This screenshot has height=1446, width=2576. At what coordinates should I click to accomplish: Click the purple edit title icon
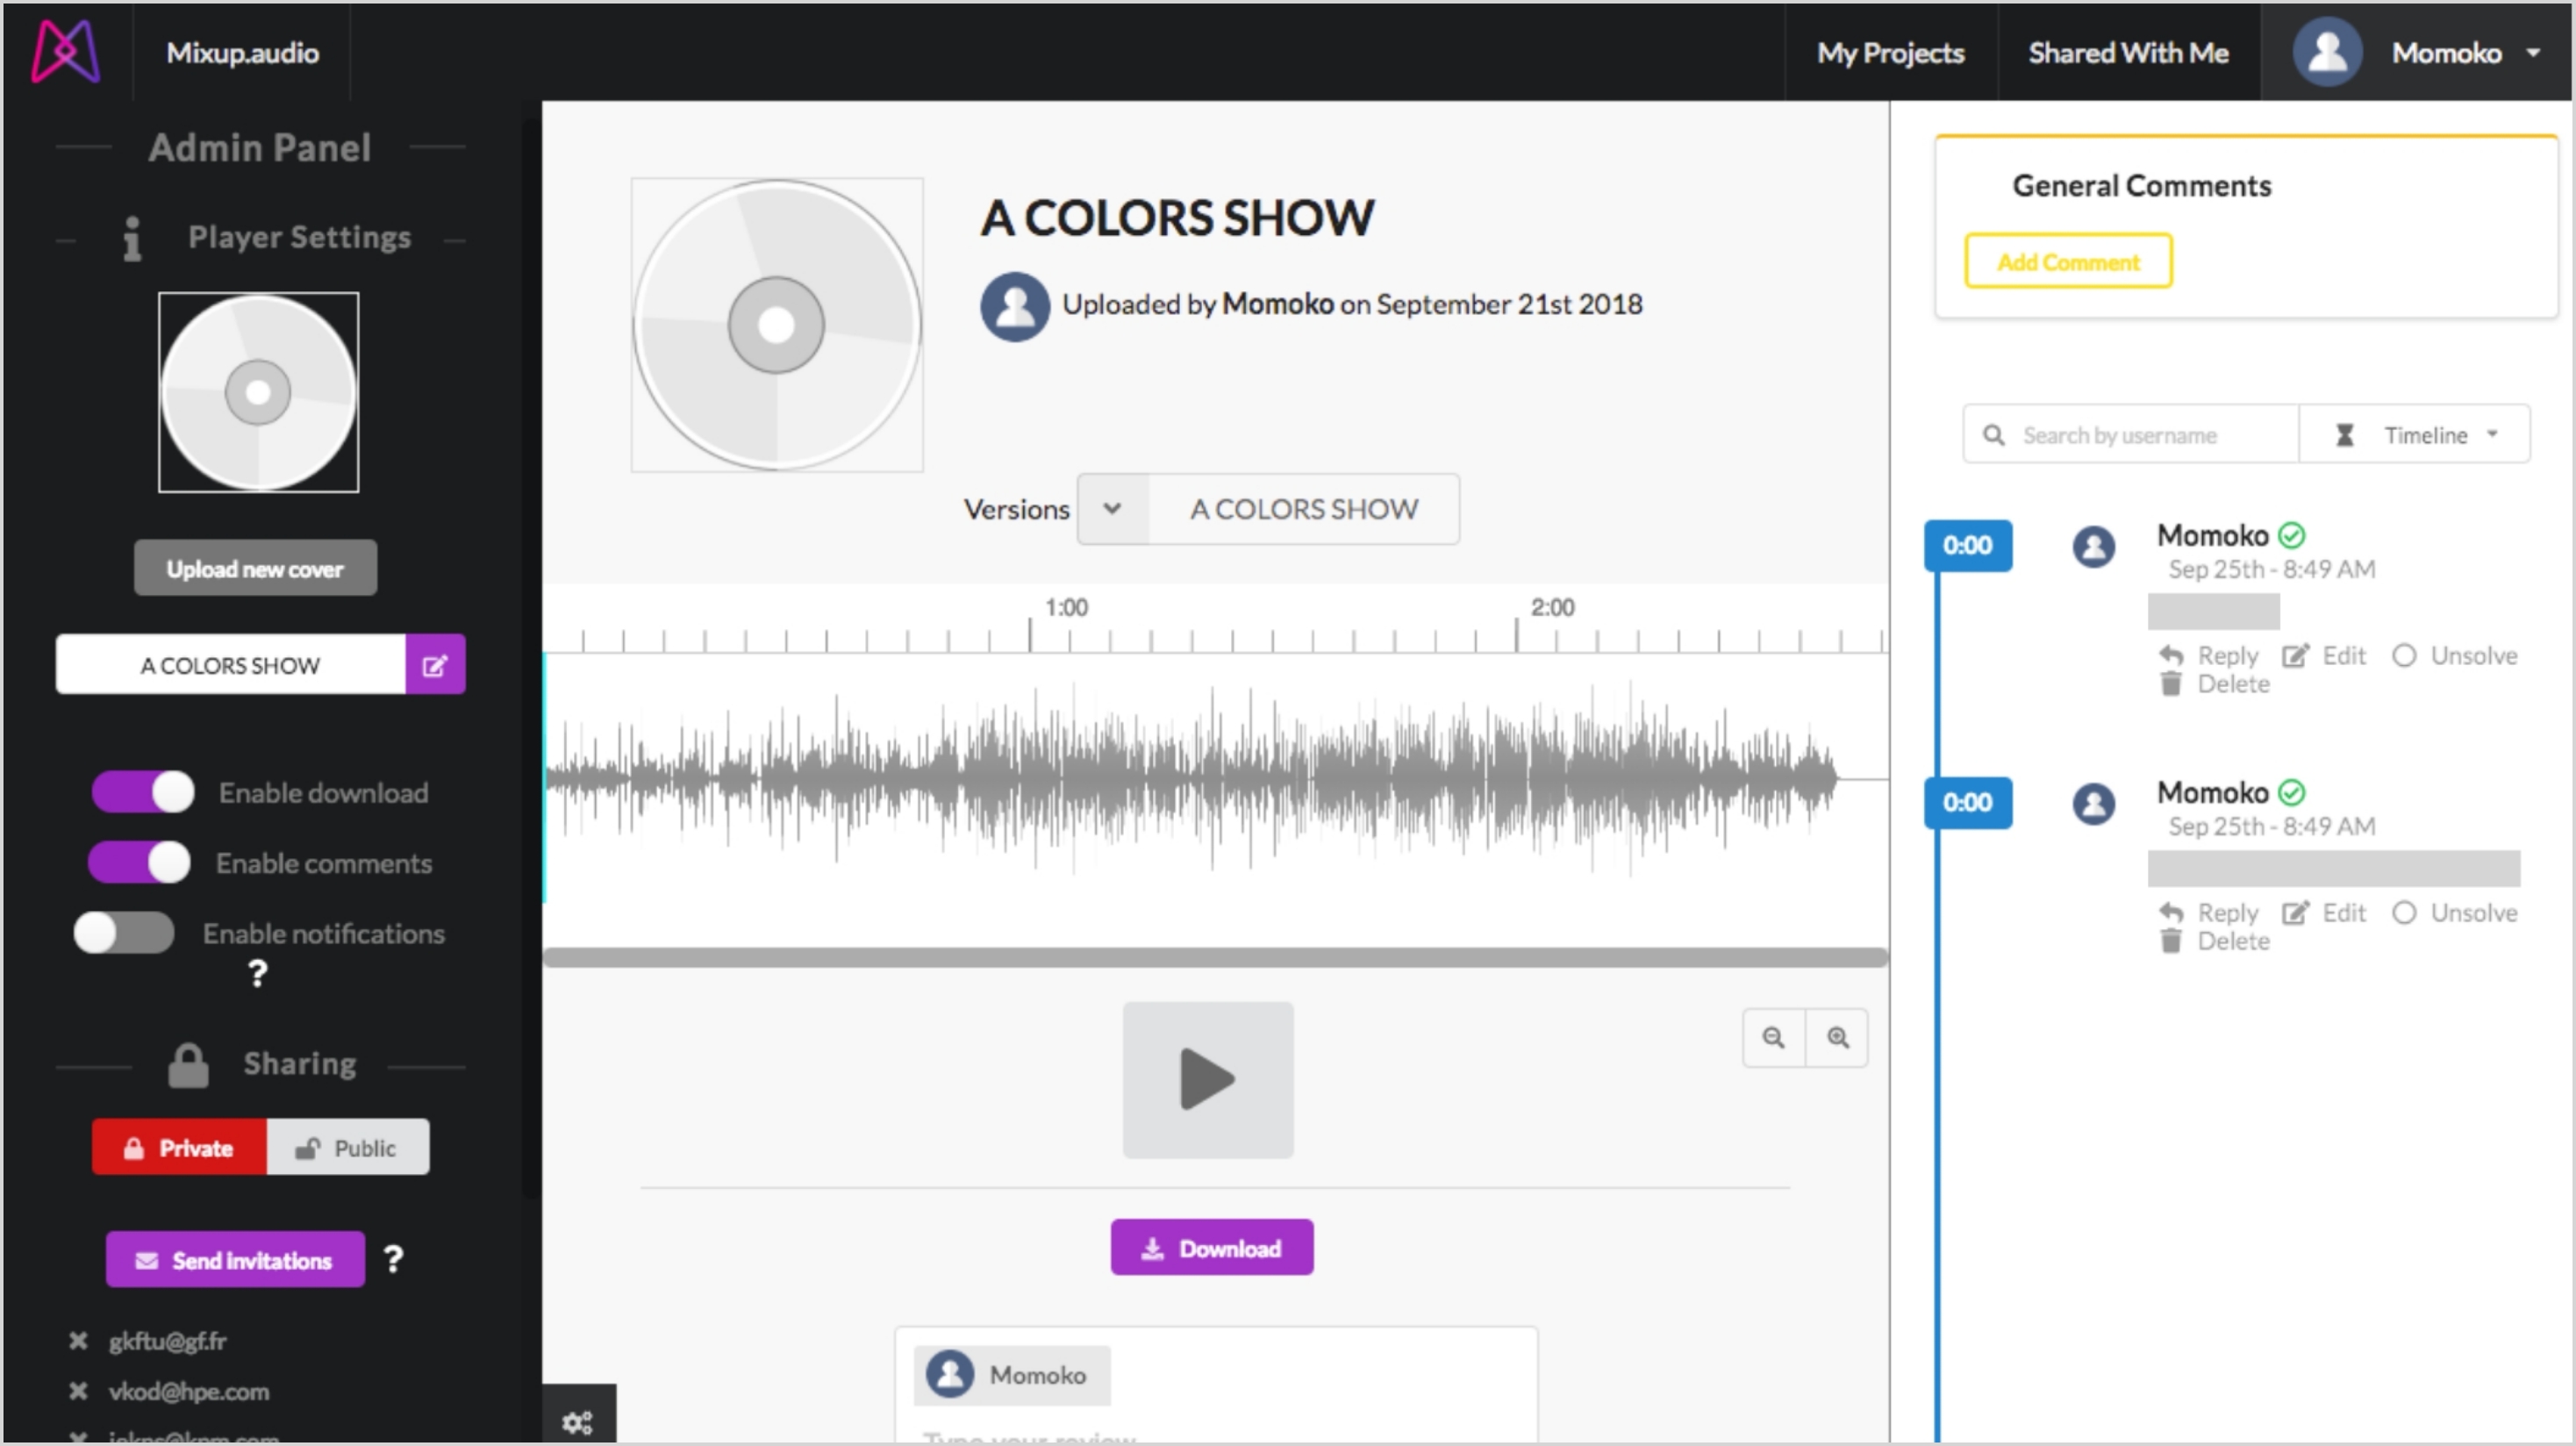435,664
